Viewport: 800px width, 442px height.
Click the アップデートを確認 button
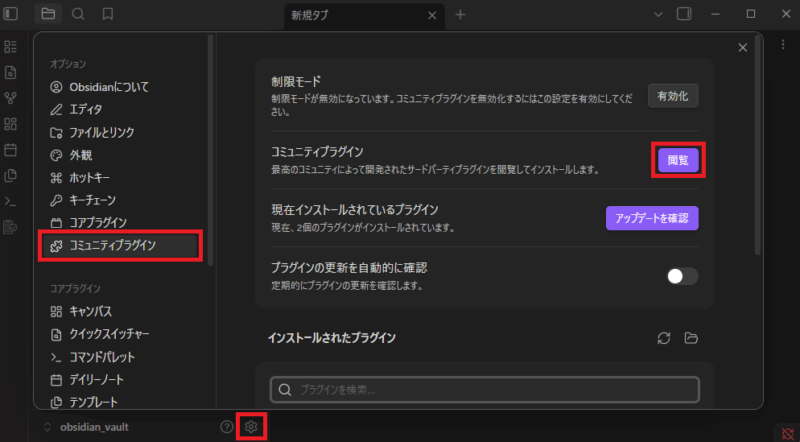pyautogui.click(x=652, y=218)
